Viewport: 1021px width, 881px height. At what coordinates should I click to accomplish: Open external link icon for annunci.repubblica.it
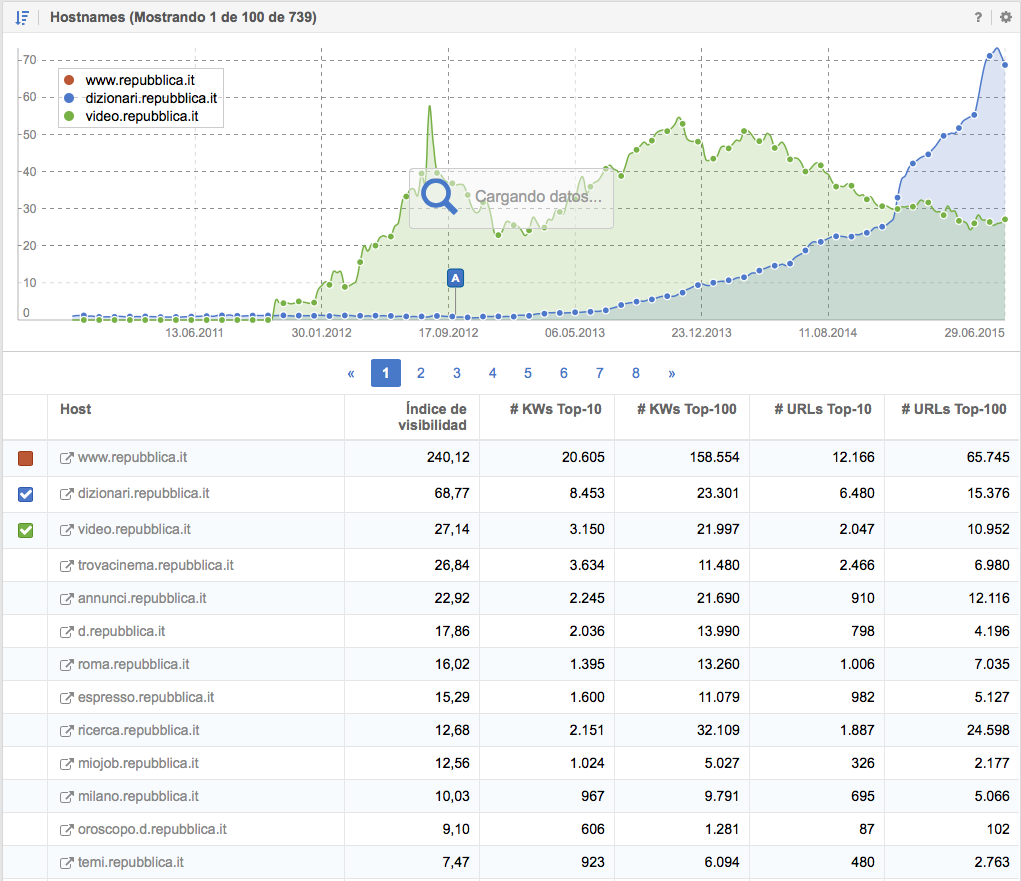pyautogui.click(x=67, y=599)
